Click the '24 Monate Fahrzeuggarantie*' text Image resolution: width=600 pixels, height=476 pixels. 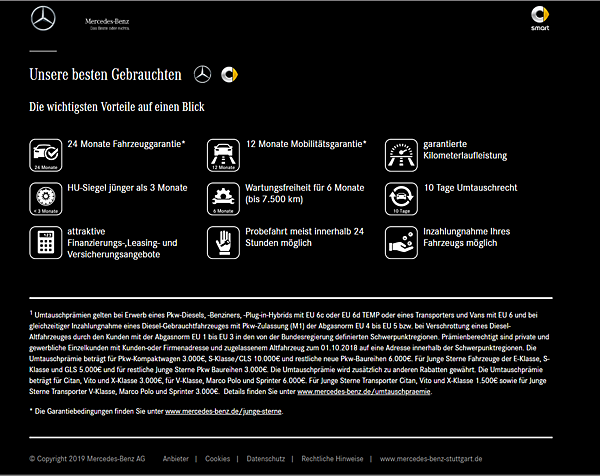[x=126, y=144]
